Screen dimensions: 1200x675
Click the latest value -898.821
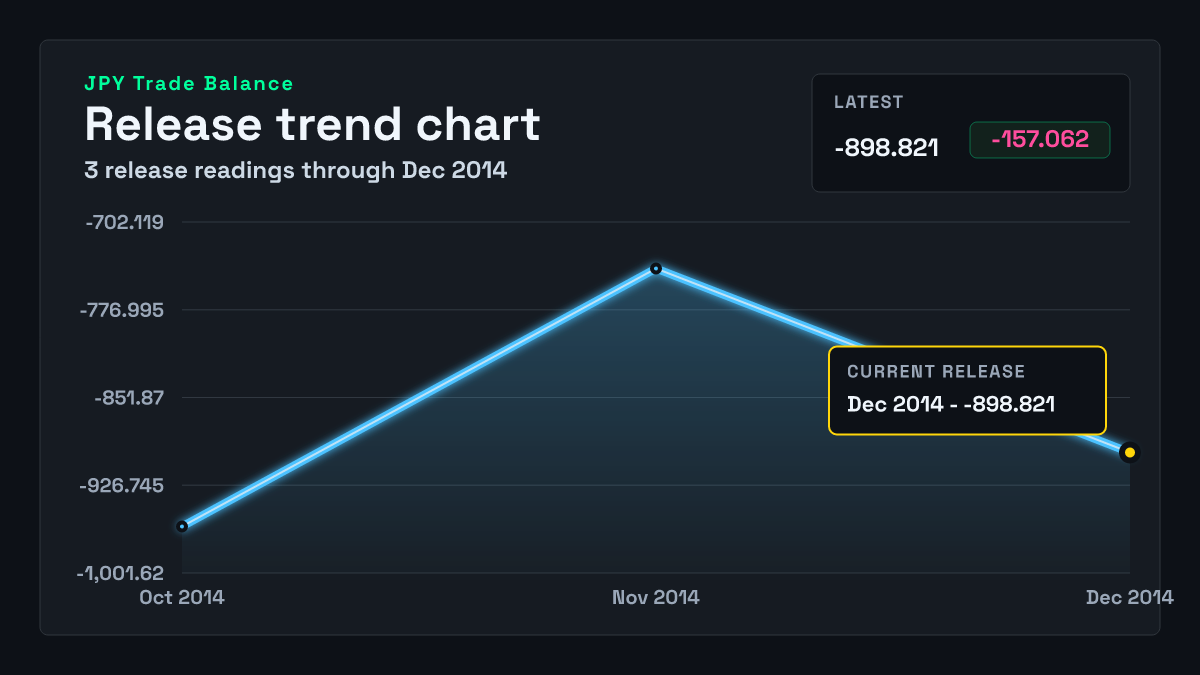pyautogui.click(x=886, y=148)
